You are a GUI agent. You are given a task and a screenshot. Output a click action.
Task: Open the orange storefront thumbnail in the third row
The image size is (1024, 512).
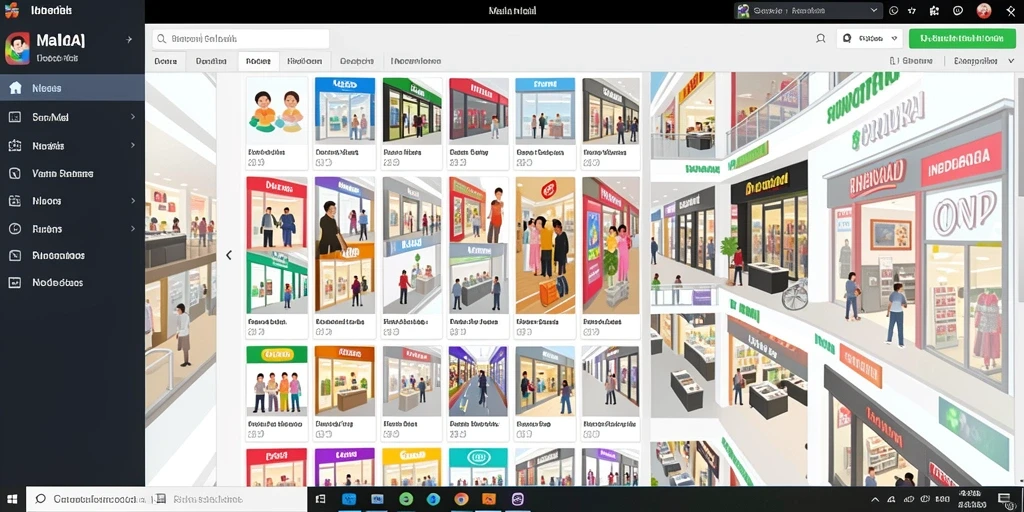(x=345, y=381)
